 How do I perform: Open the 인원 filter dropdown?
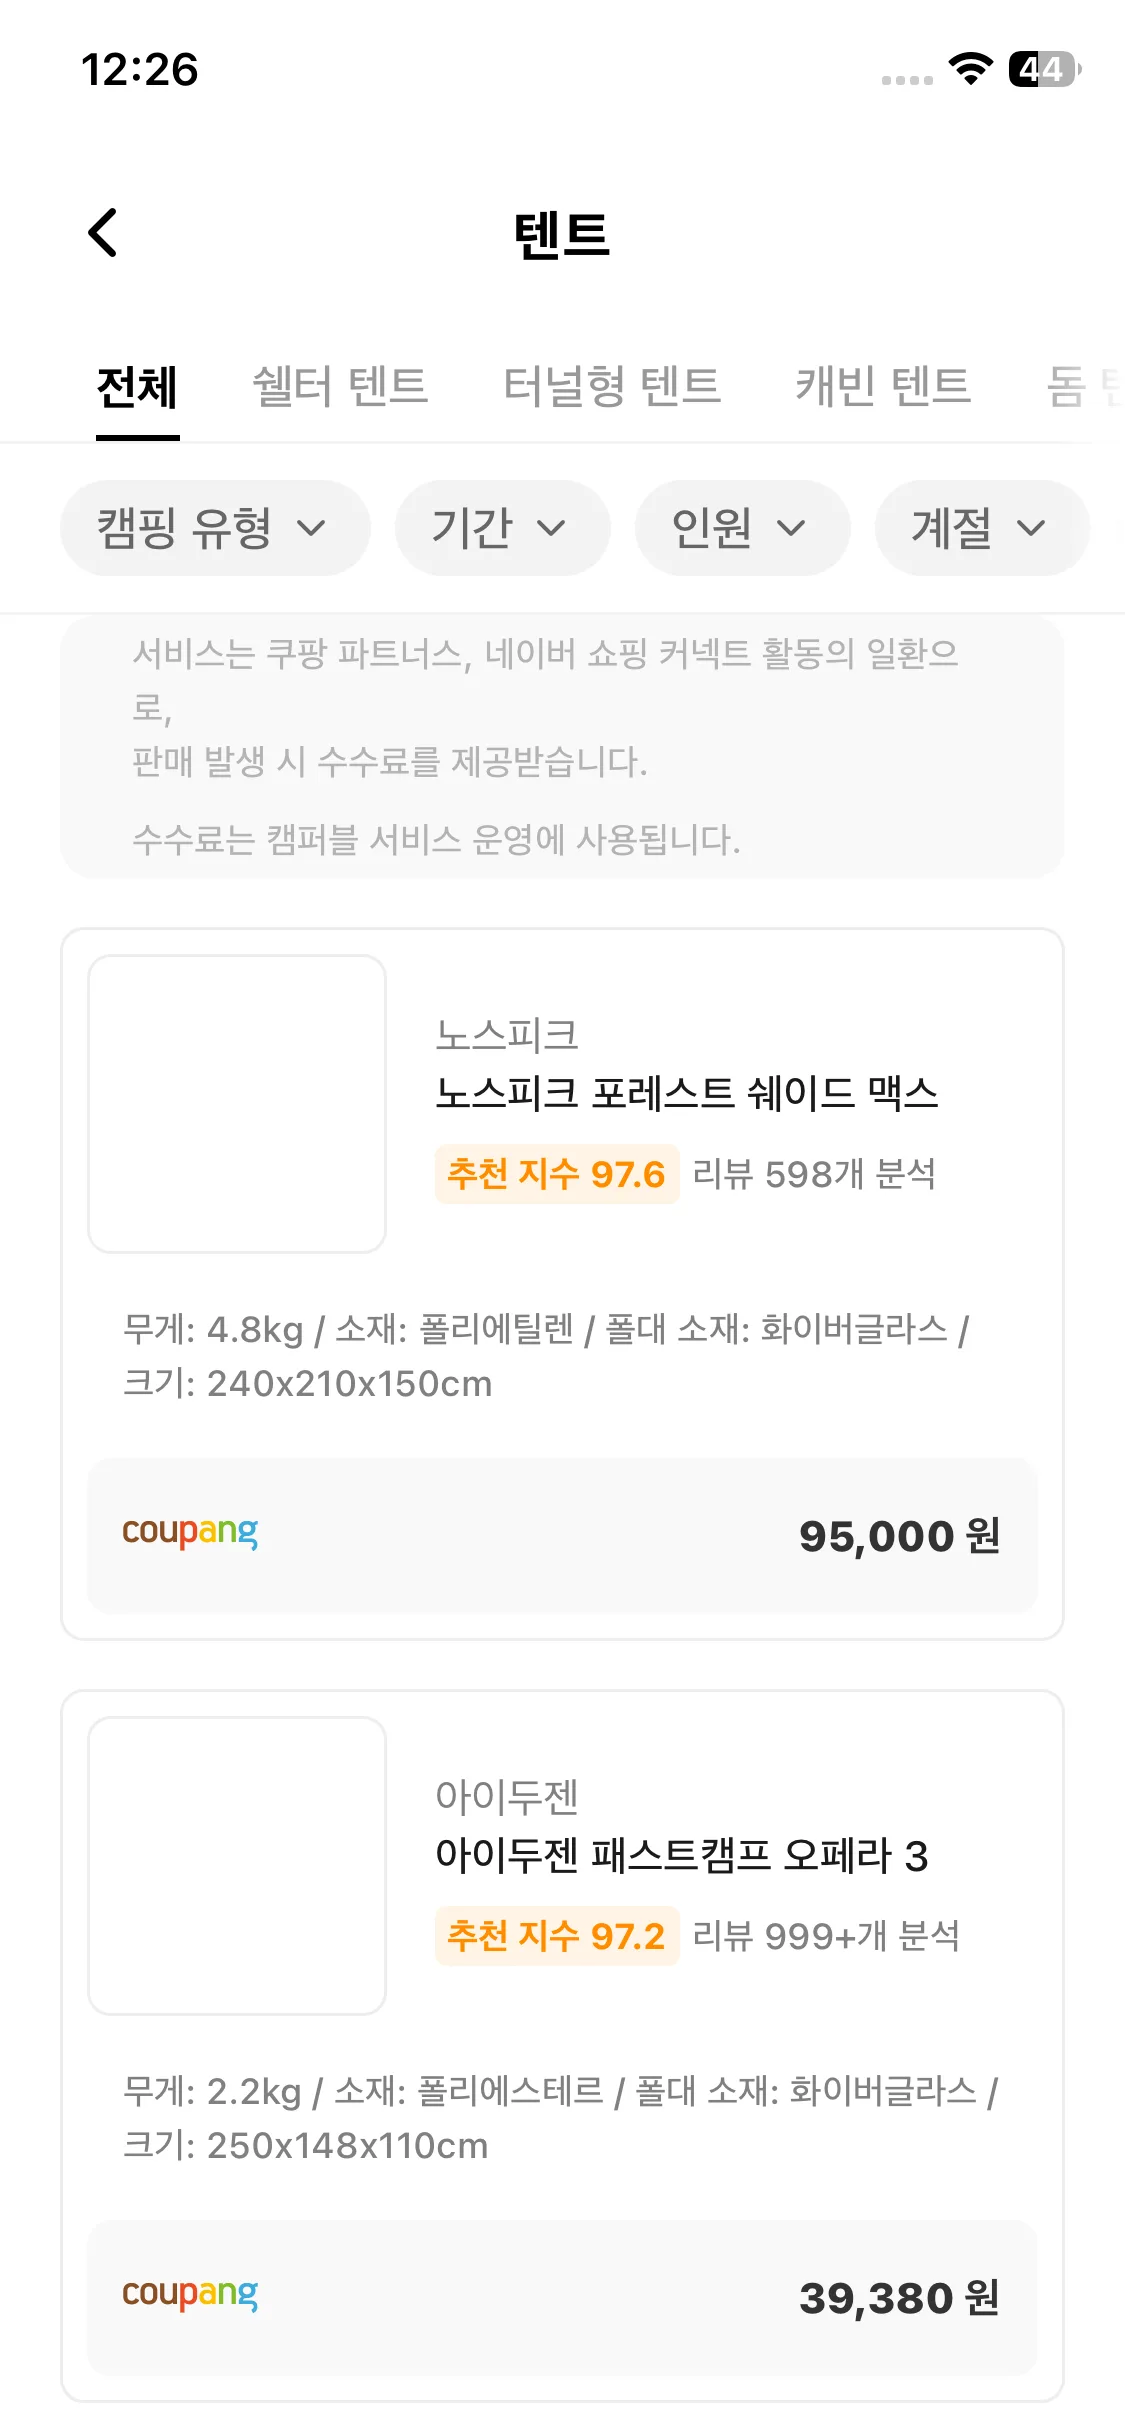[x=741, y=528]
